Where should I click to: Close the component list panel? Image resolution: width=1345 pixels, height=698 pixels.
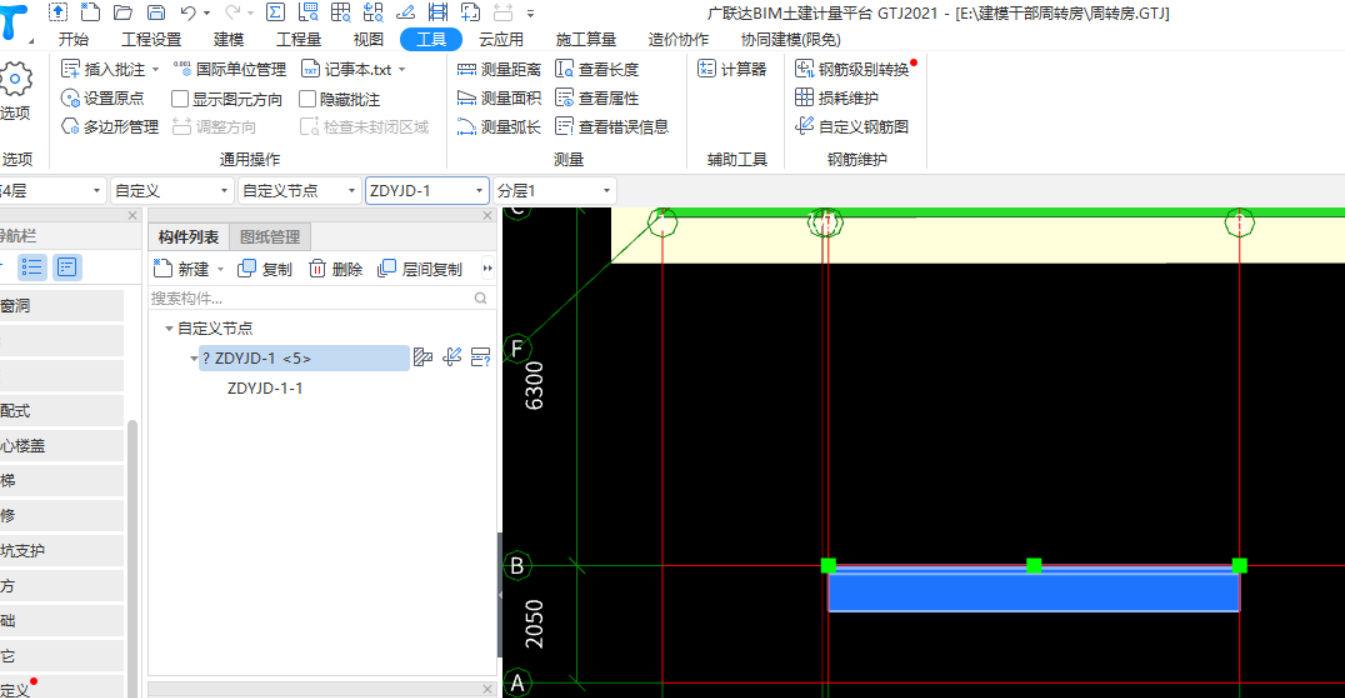[488, 215]
